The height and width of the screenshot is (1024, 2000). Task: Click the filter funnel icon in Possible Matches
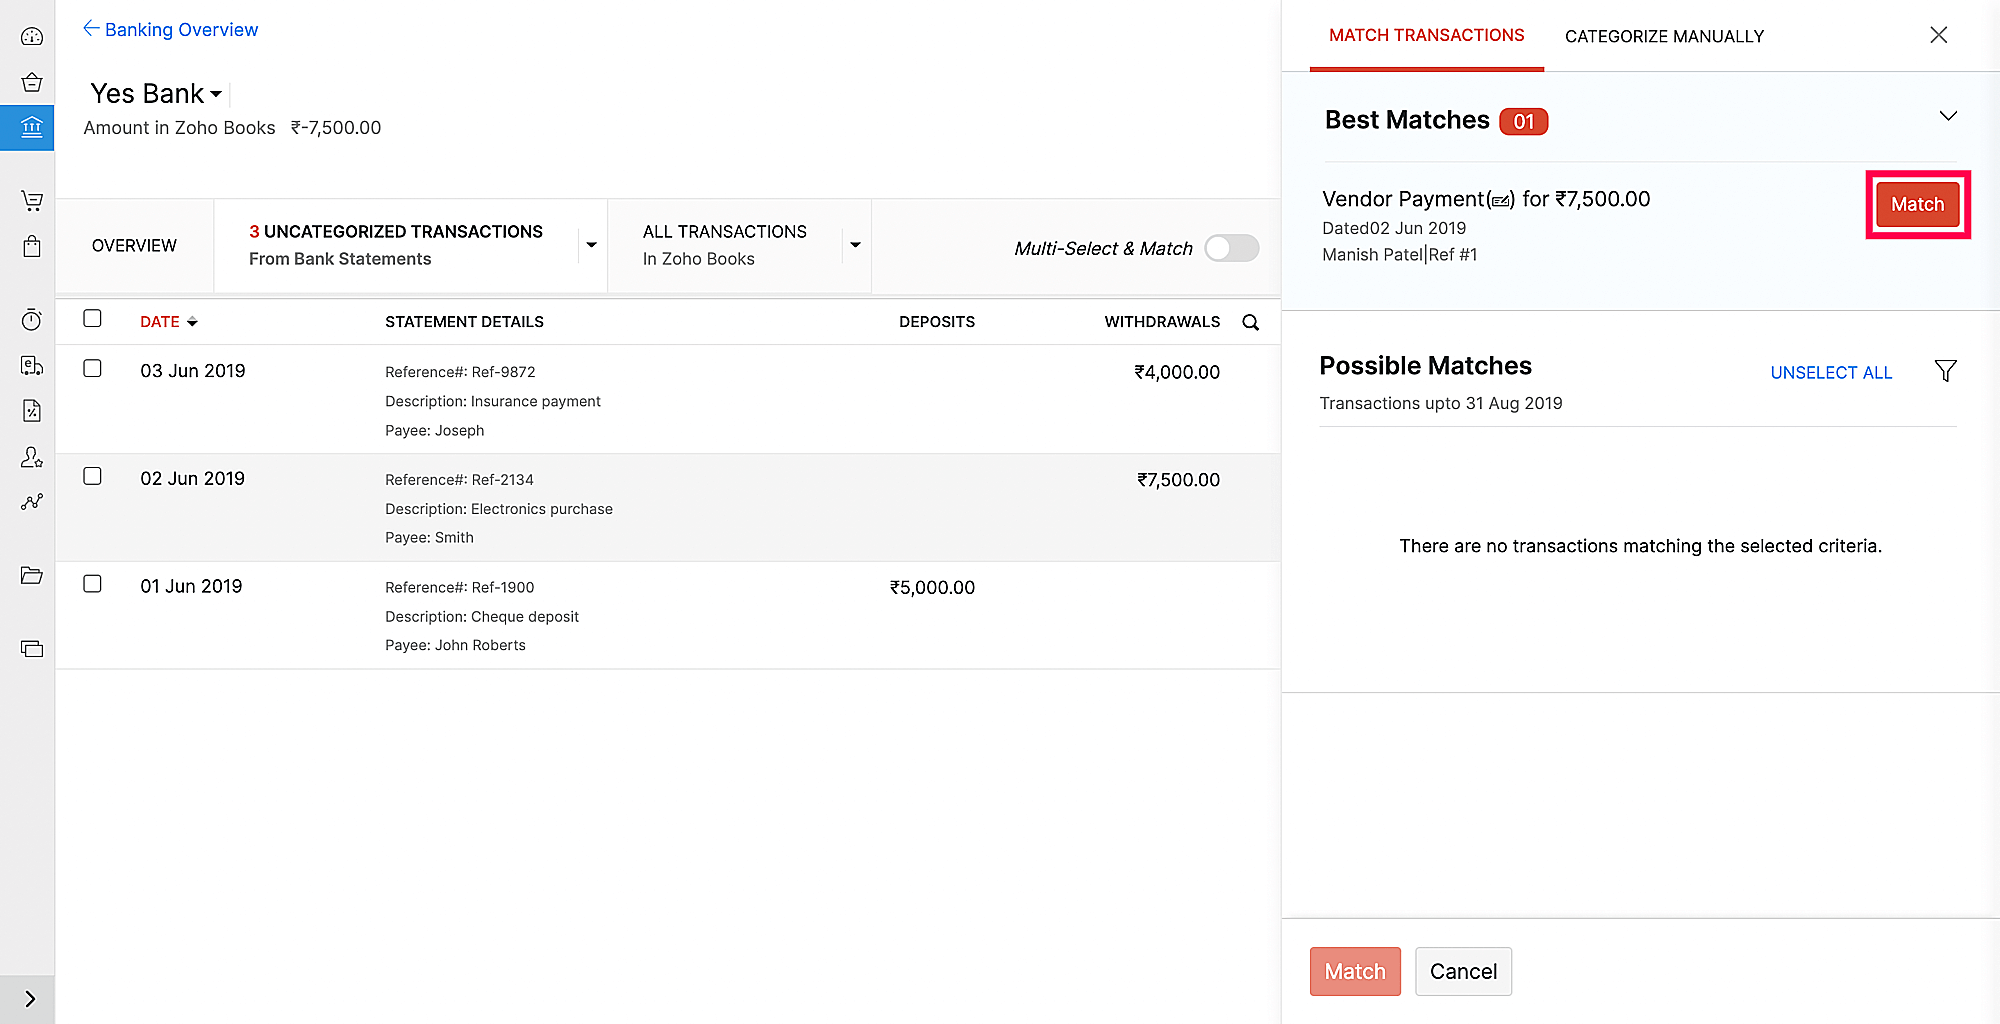pyautogui.click(x=1945, y=371)
